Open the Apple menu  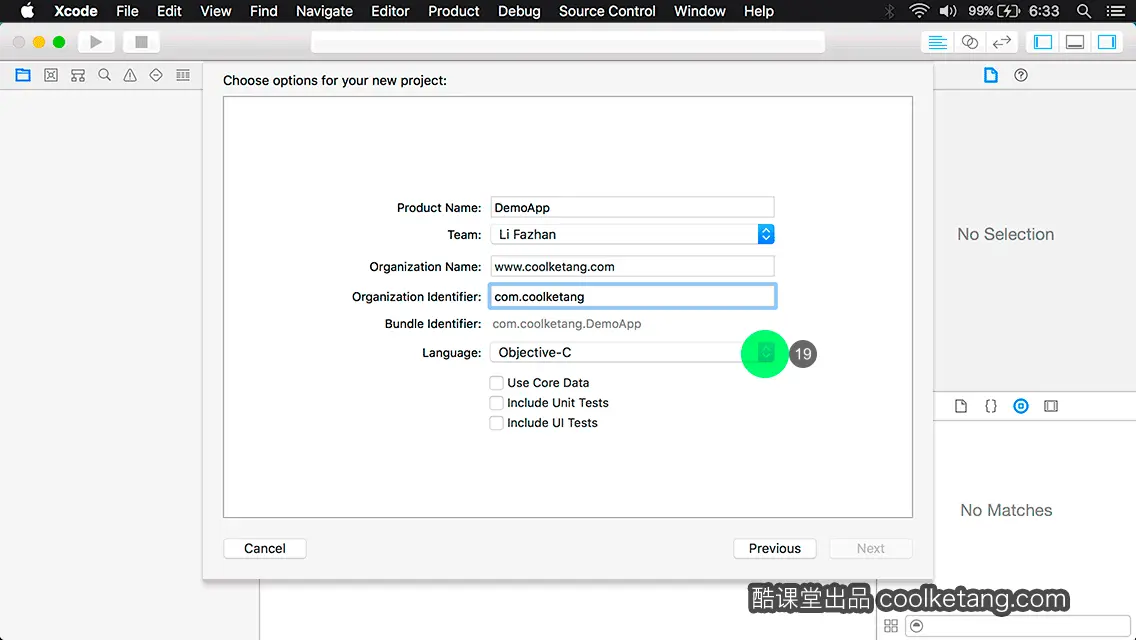[28, 11]
